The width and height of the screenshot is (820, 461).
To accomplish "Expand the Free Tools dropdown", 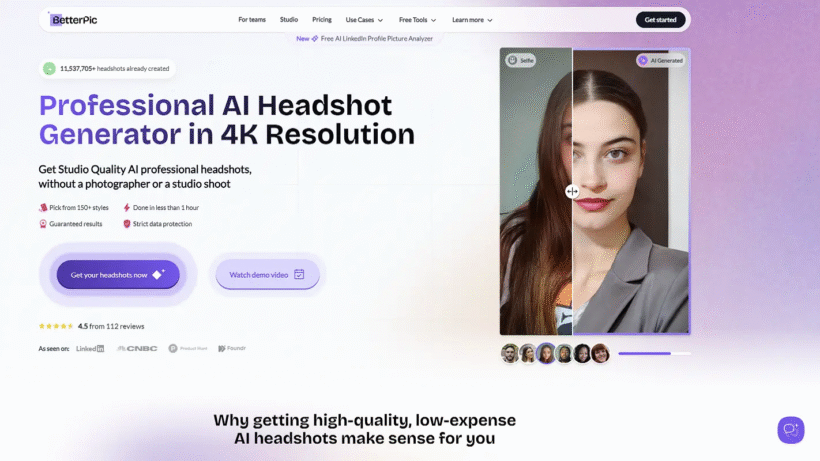I will point(417,20).
